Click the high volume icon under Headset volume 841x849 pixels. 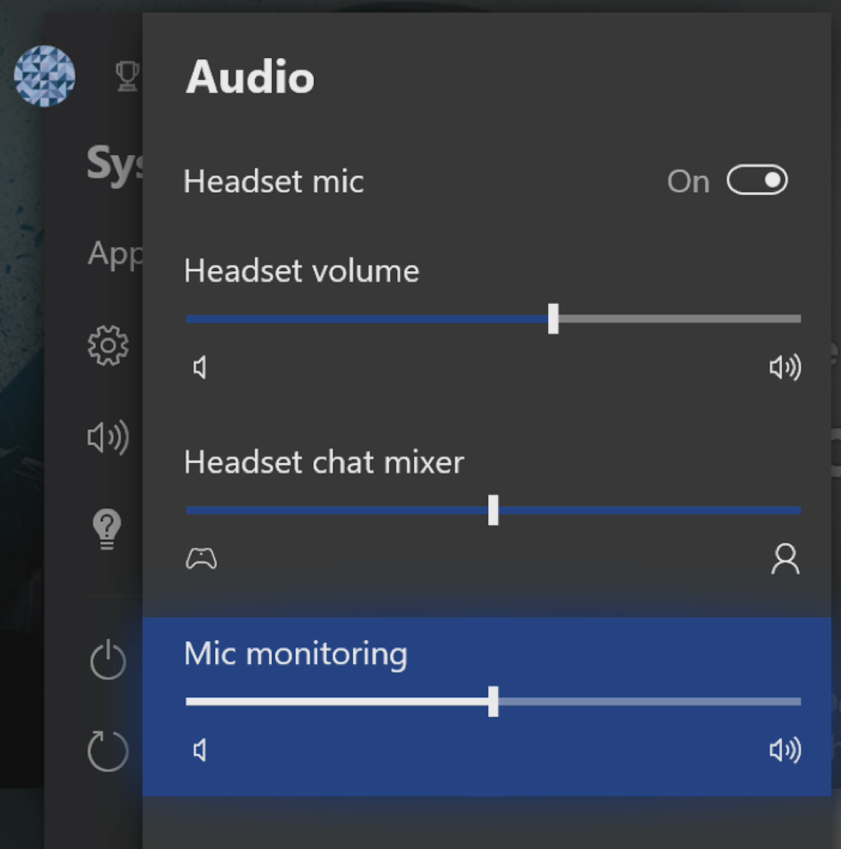tap(785, 368)
